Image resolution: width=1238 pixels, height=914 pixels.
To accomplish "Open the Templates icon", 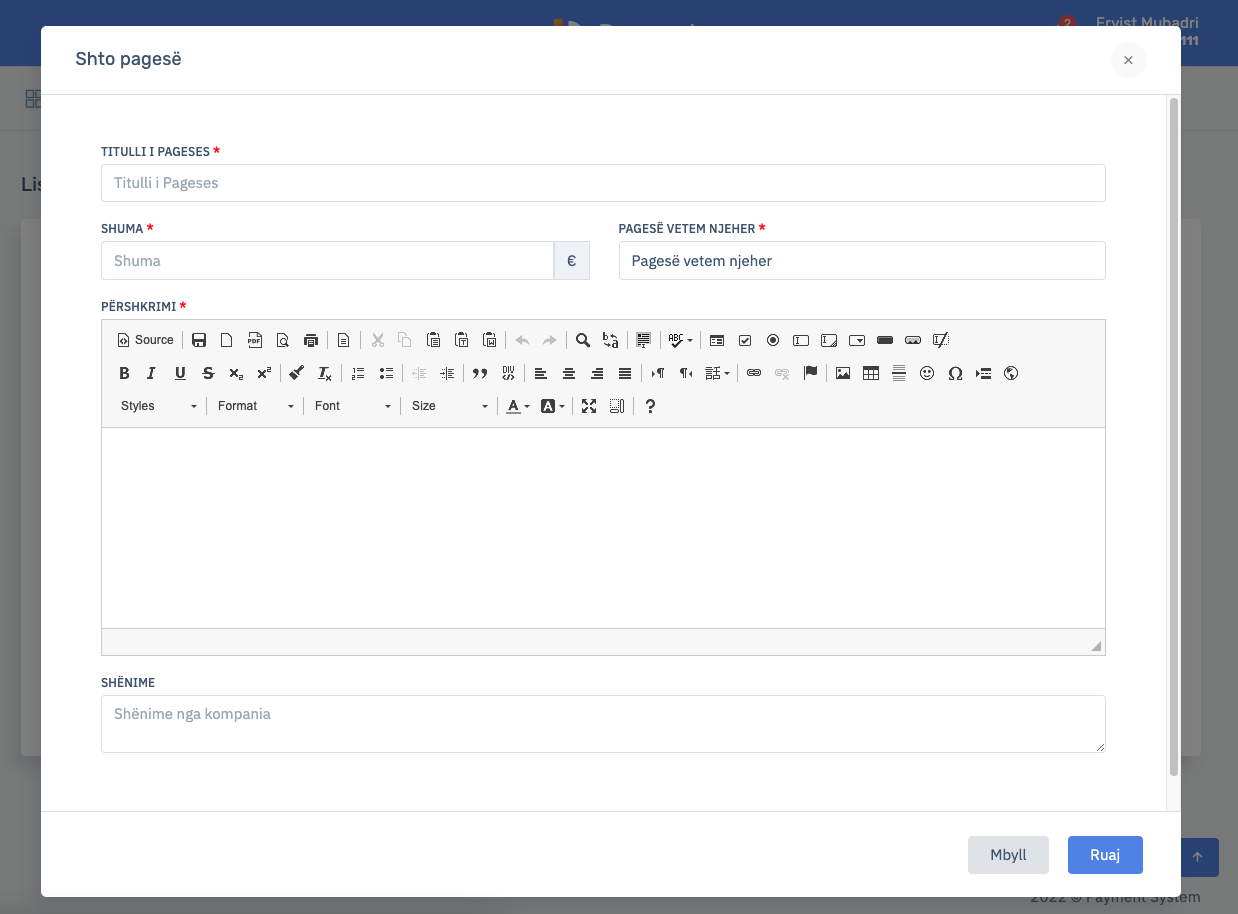I will point(343,340).
